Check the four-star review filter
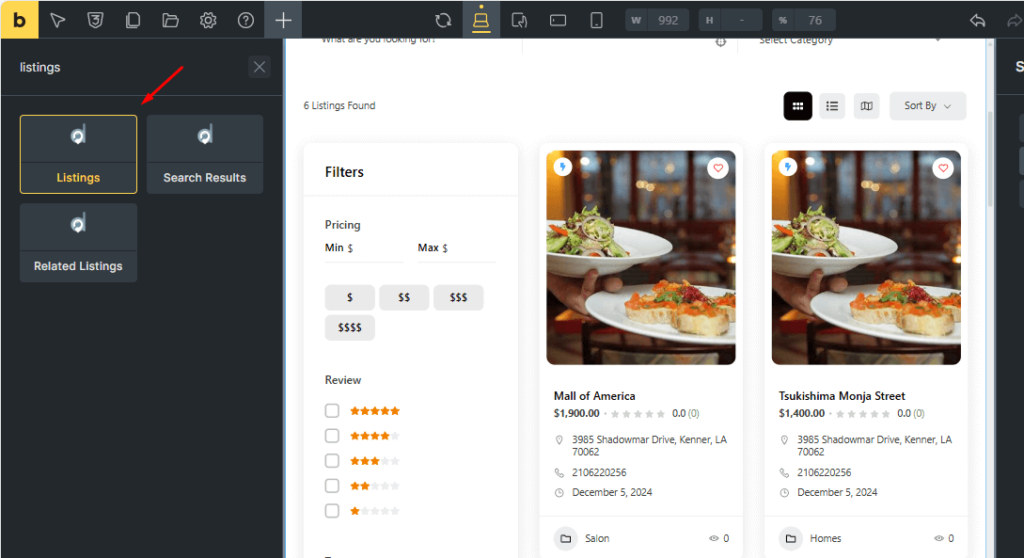 click(x=332, y=436)
